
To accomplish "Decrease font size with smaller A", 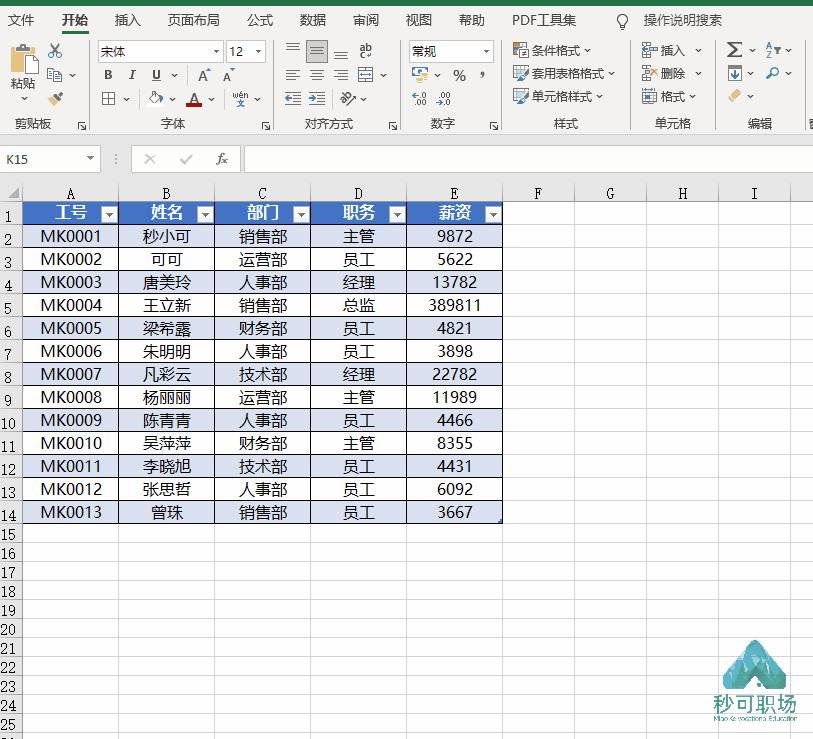I will point(228,75).
